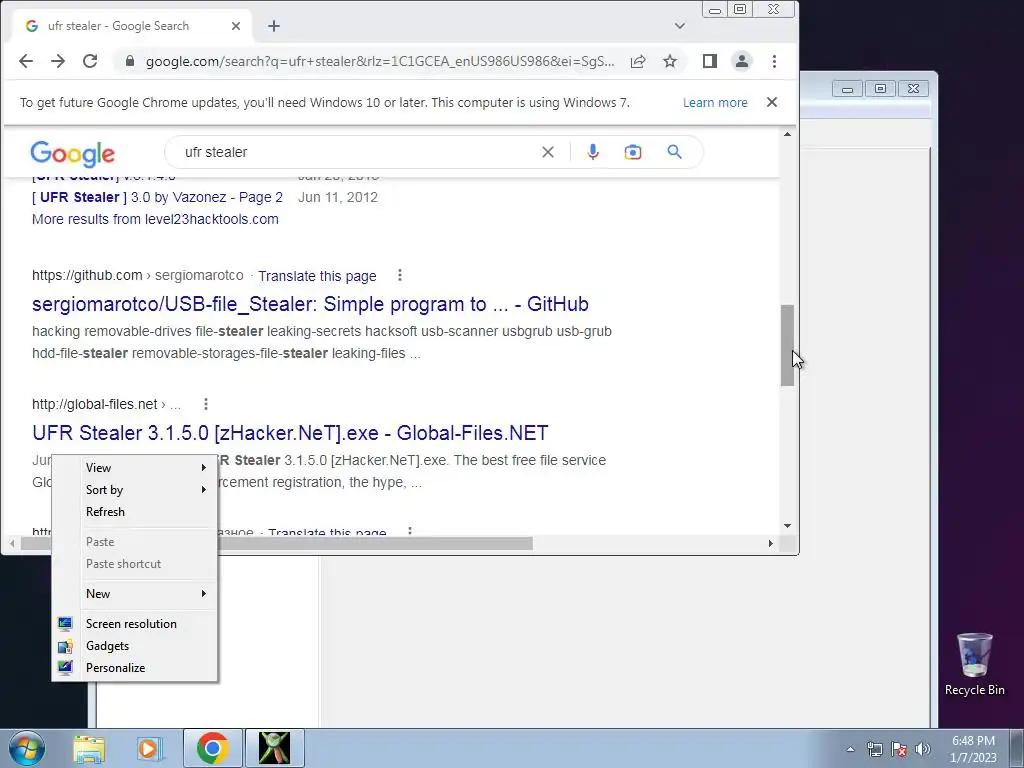Start voice search with microphone icon
Viewport: 1024px width, 768px height.
593,152
